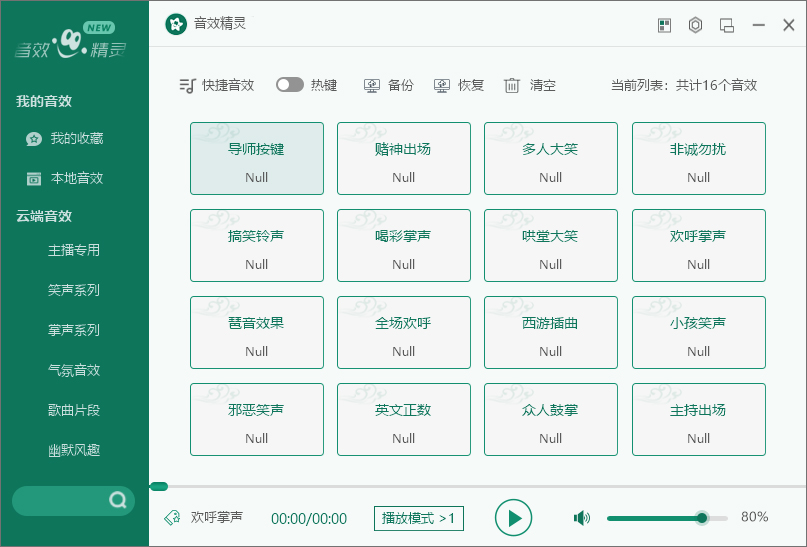This screenshot has width=807, height=547.
Task: Open 本地音效 local sounds in sidebar
Action: [65, 179]
